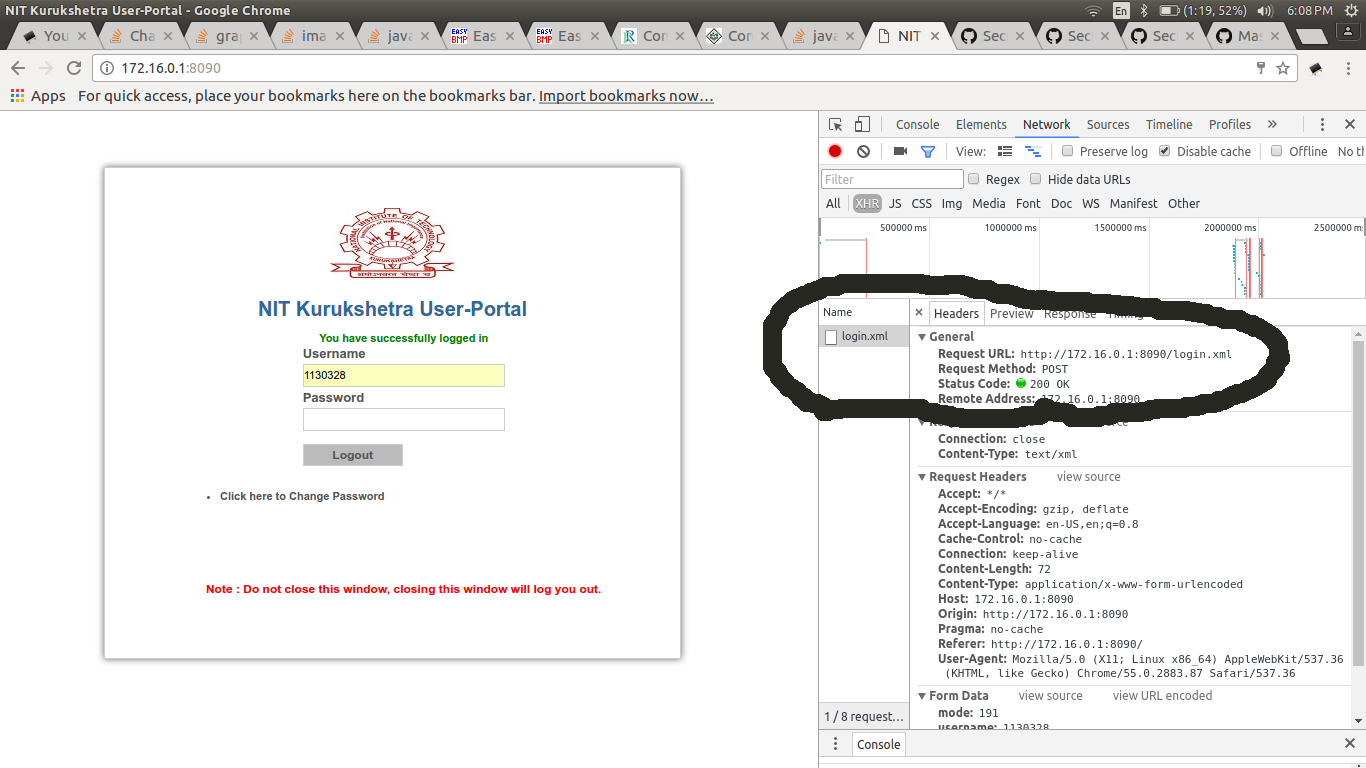This screenshot has height=768, width=1366.
Task: Open the system gear menu
Action: point(1351,10)
